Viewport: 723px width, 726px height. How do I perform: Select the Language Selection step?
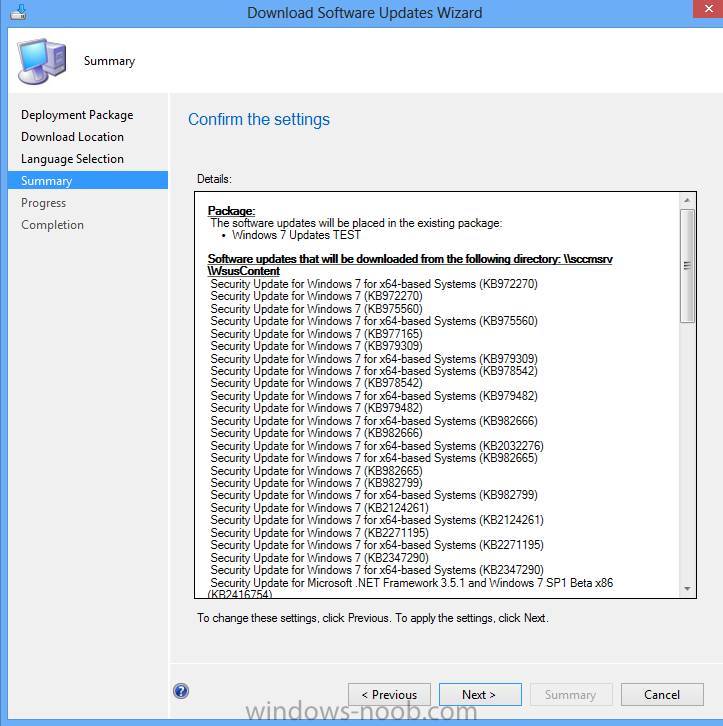click(x=73, y=159)
